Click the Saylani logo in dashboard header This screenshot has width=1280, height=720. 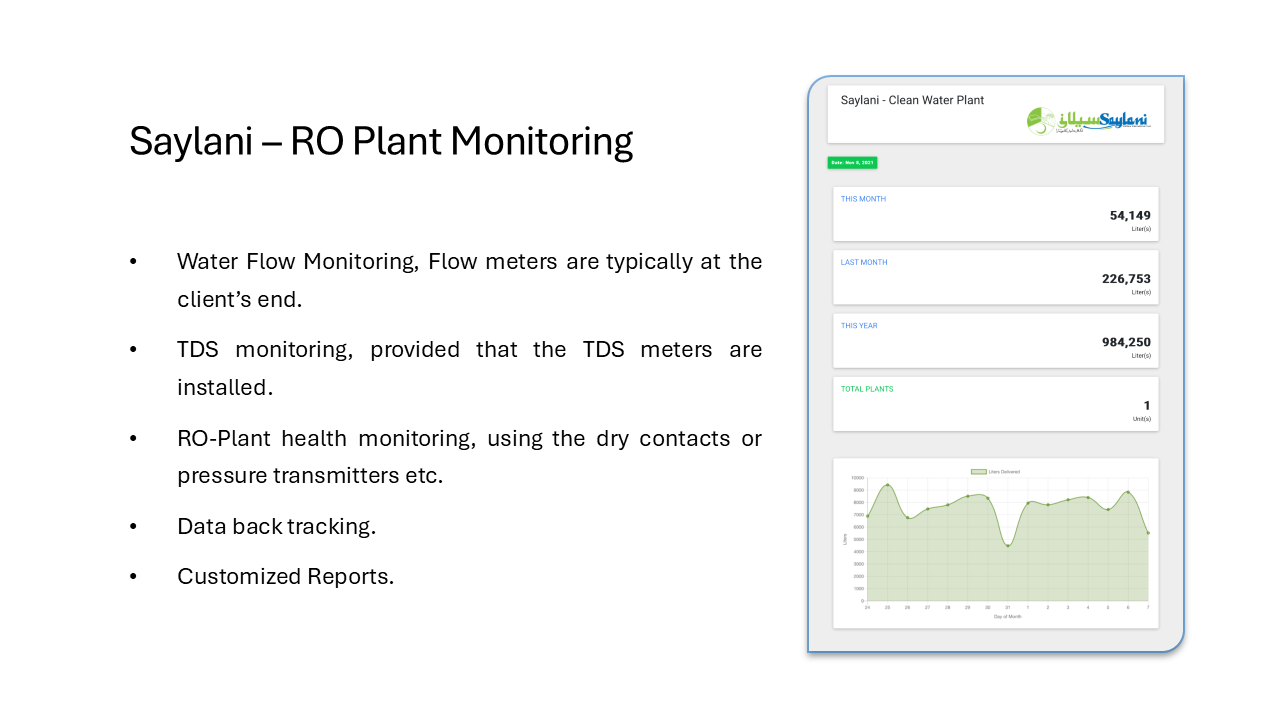(x=1089, y=121)
